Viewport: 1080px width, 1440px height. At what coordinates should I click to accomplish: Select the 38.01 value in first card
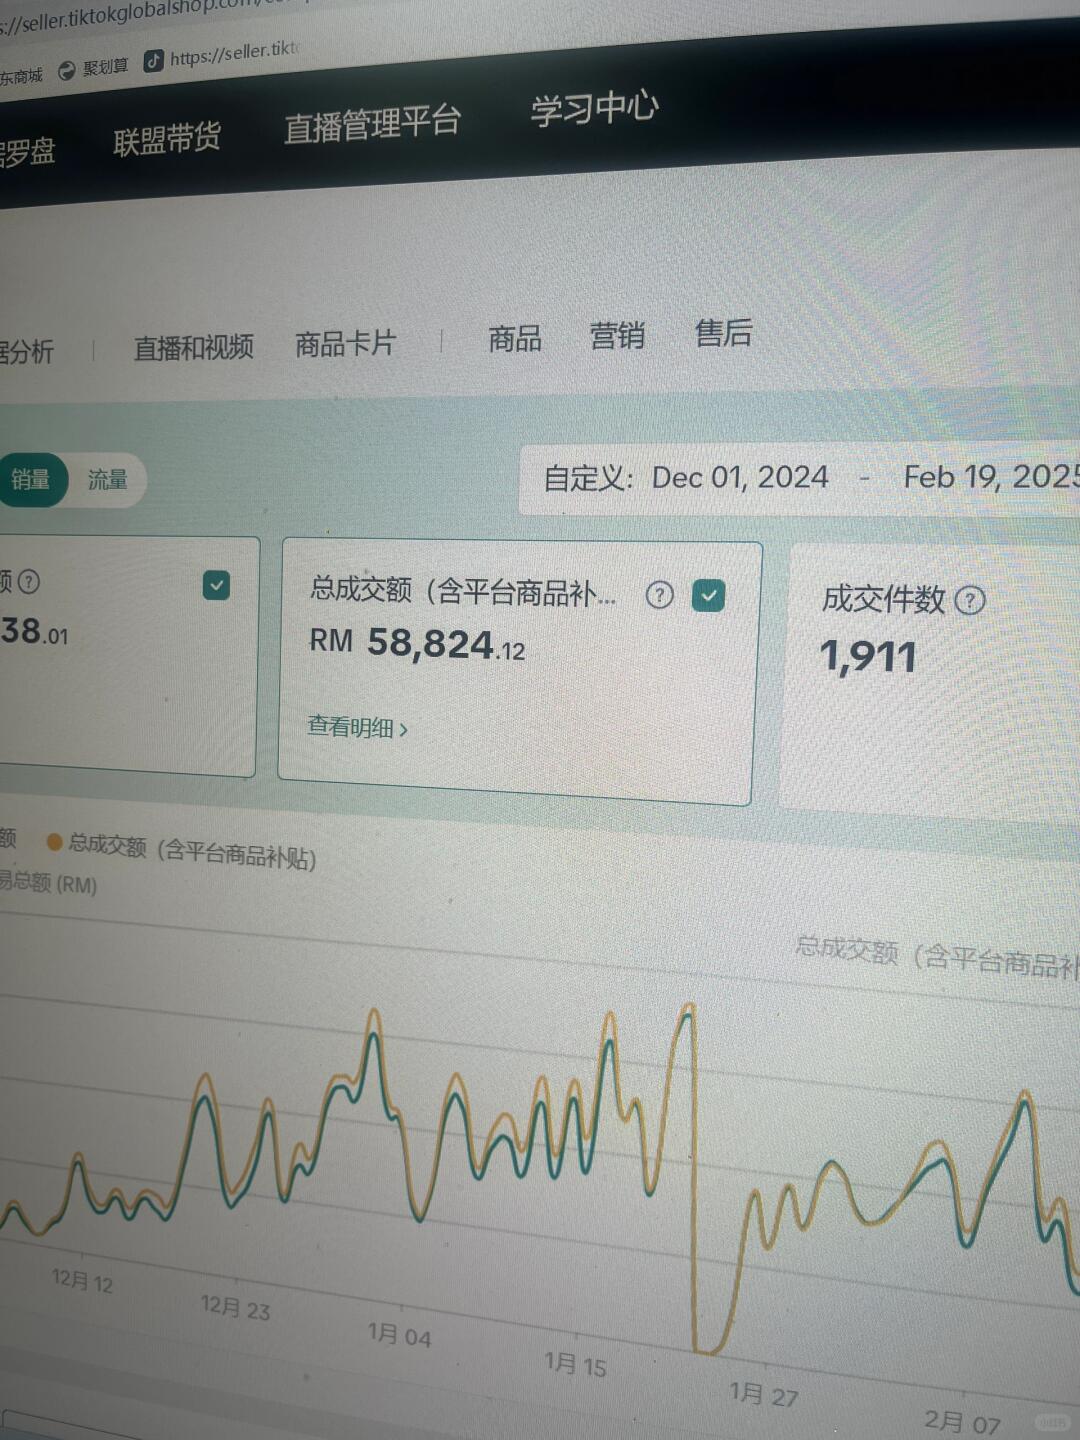tap(35, 631)
